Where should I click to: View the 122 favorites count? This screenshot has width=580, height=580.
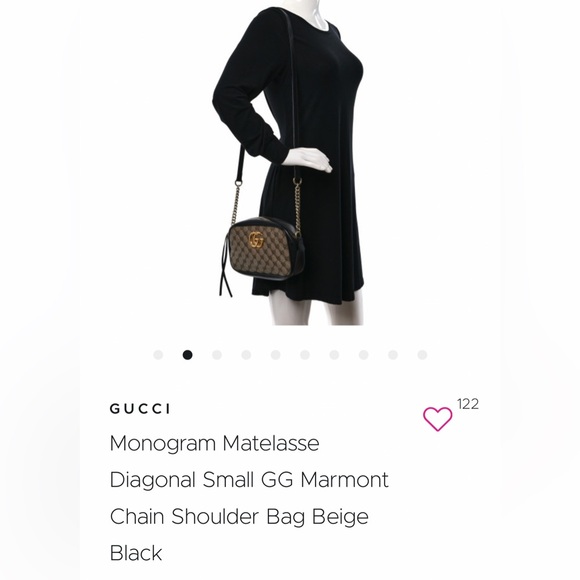[x=468, y=404]
